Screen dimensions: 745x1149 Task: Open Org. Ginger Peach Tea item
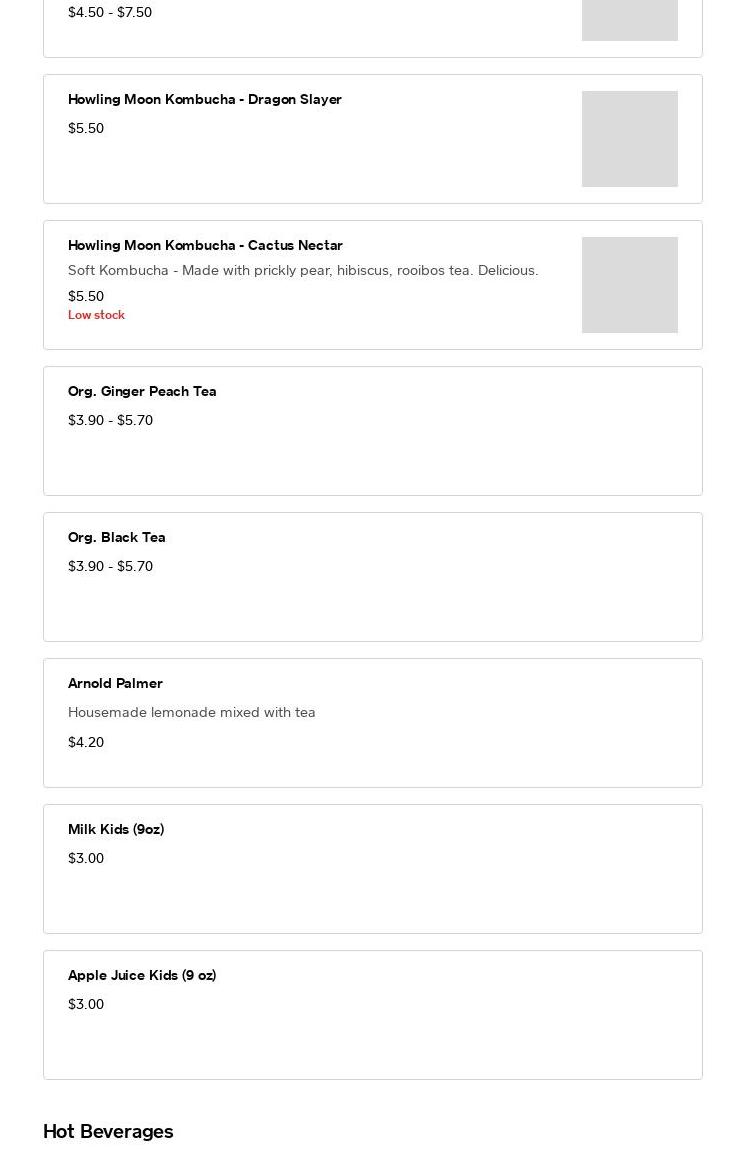142,392
